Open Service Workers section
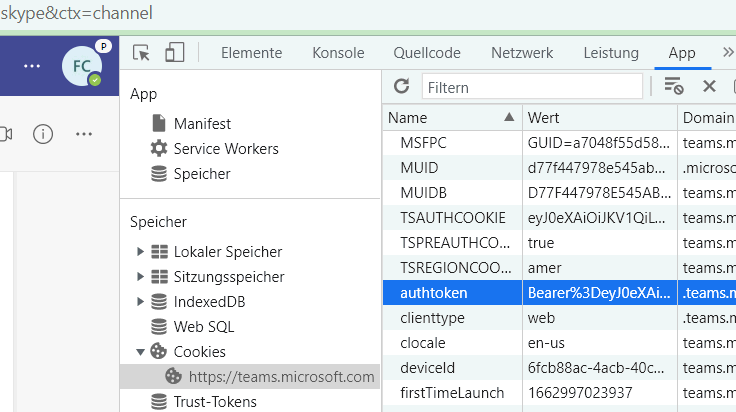Viewport: 736px width, 412px height. click(x=215, y=149)
